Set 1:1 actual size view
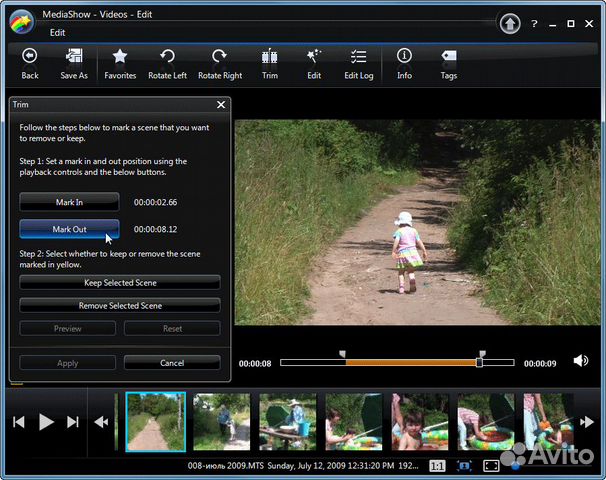This screenshot has height=480, width=606. coord(437,466)
